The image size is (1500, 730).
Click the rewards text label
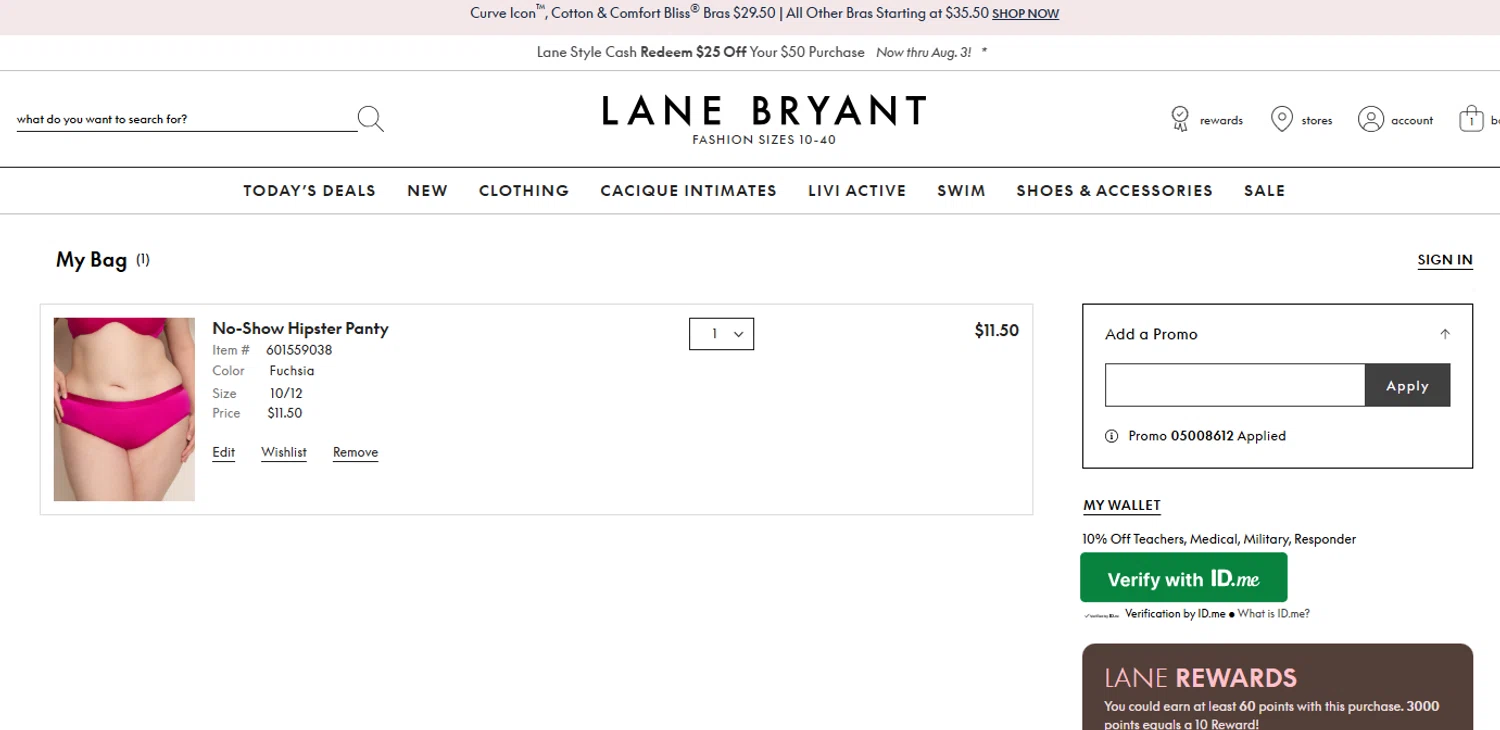pos(1221,120)
